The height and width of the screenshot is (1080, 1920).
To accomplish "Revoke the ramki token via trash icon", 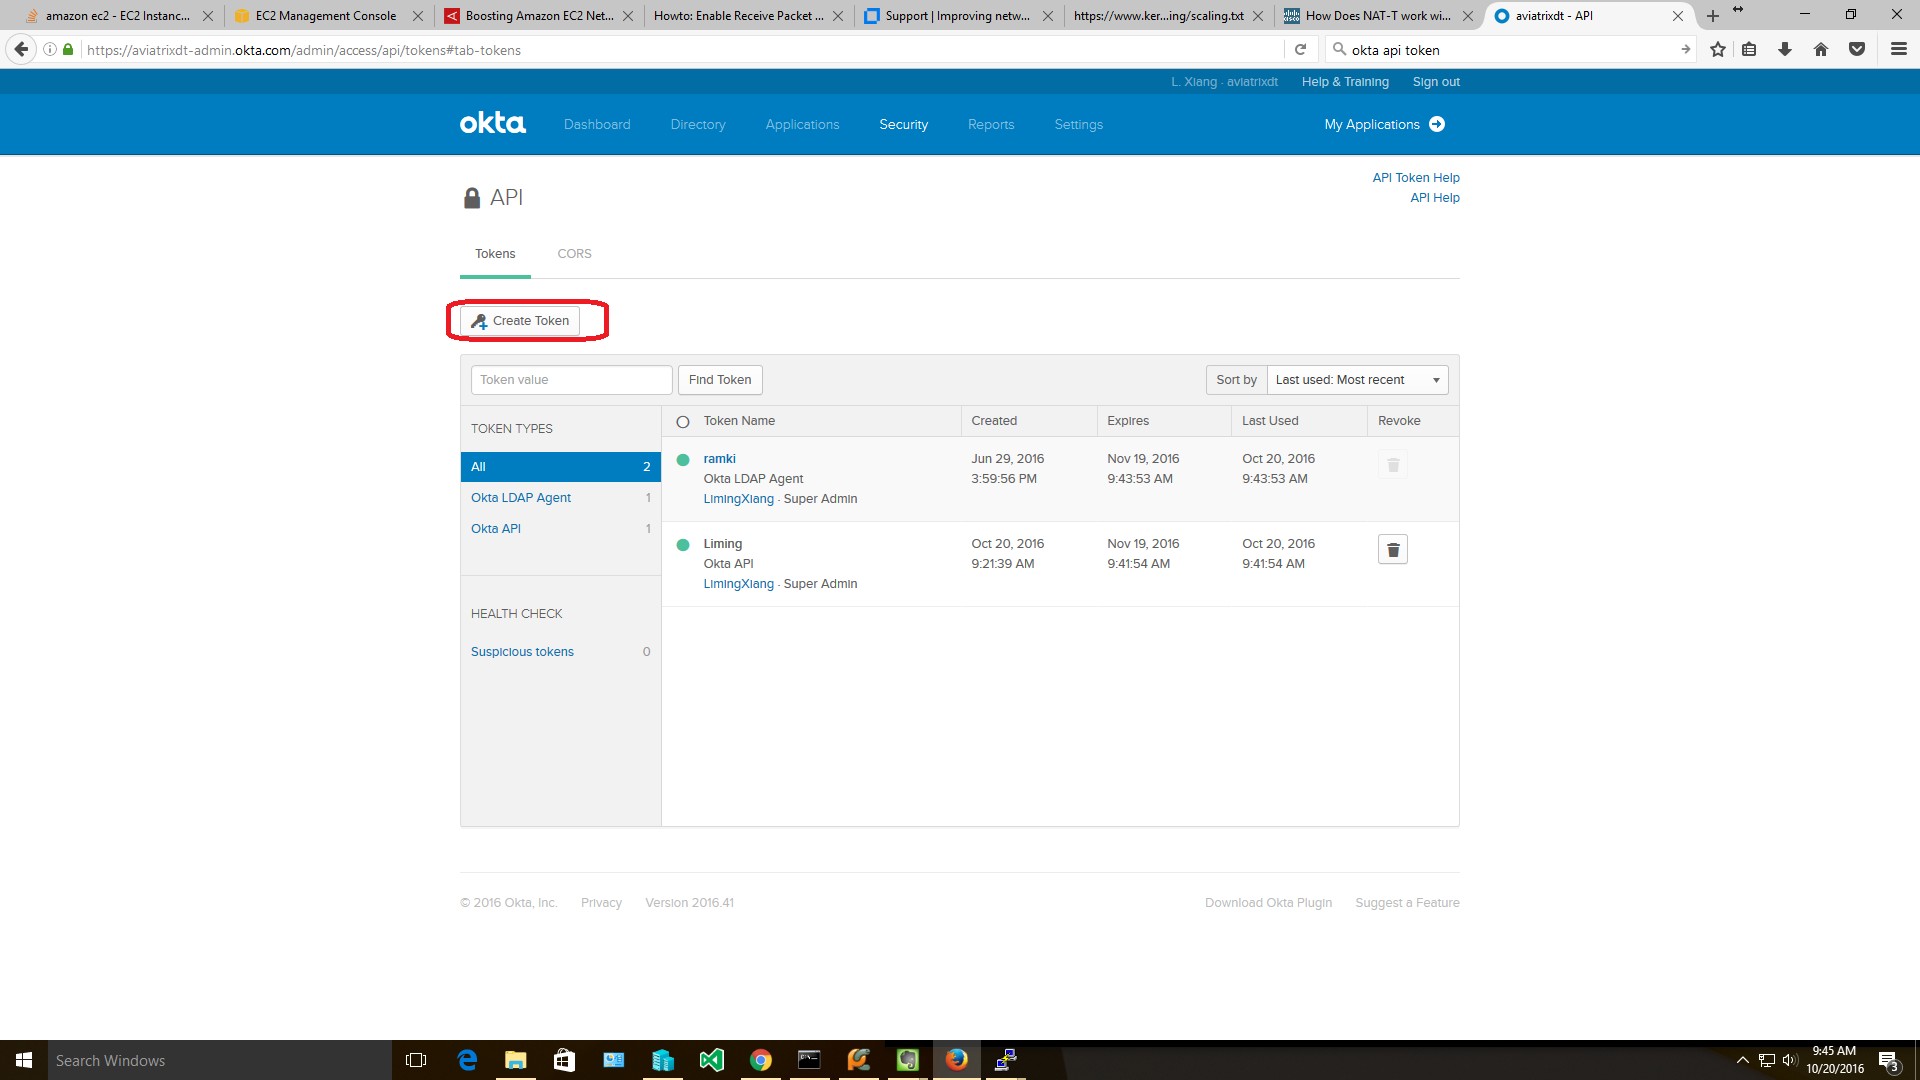I will (x=1393, y=464).
